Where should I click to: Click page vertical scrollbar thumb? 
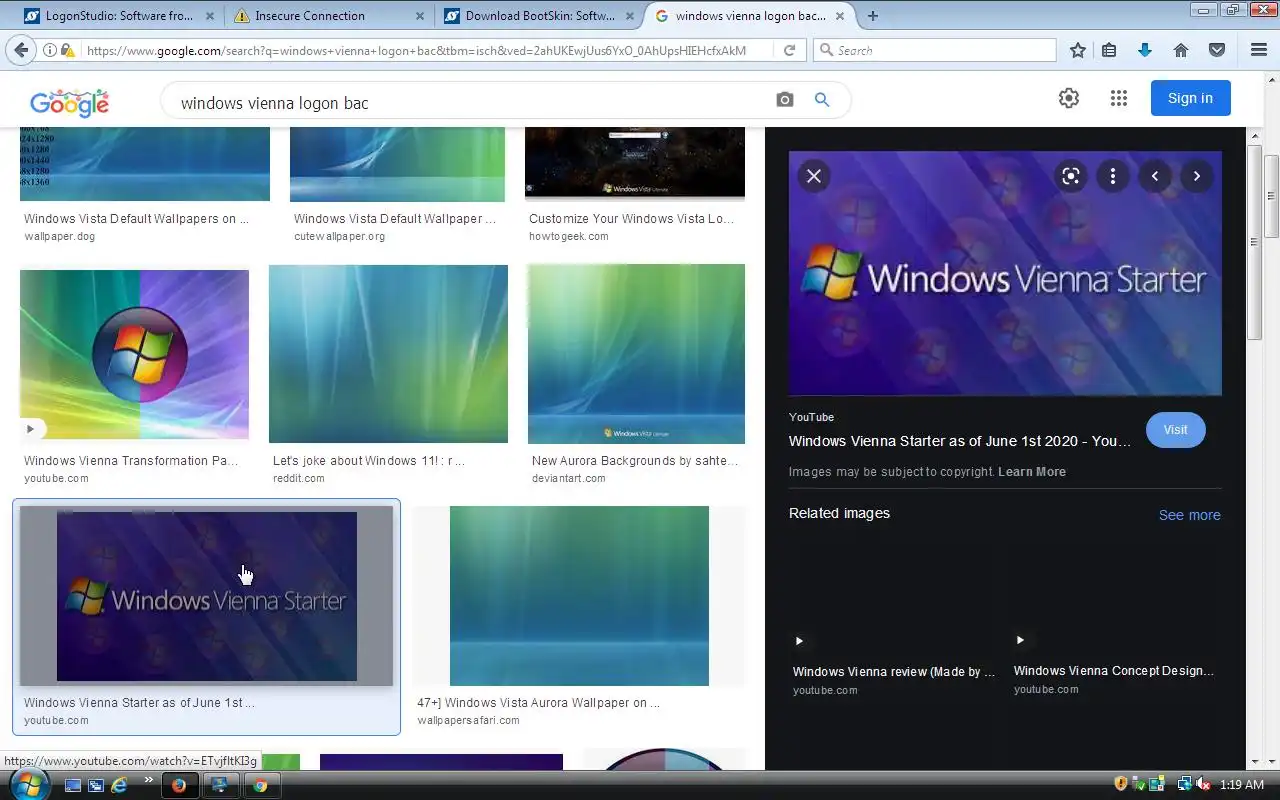[1271, 196]
